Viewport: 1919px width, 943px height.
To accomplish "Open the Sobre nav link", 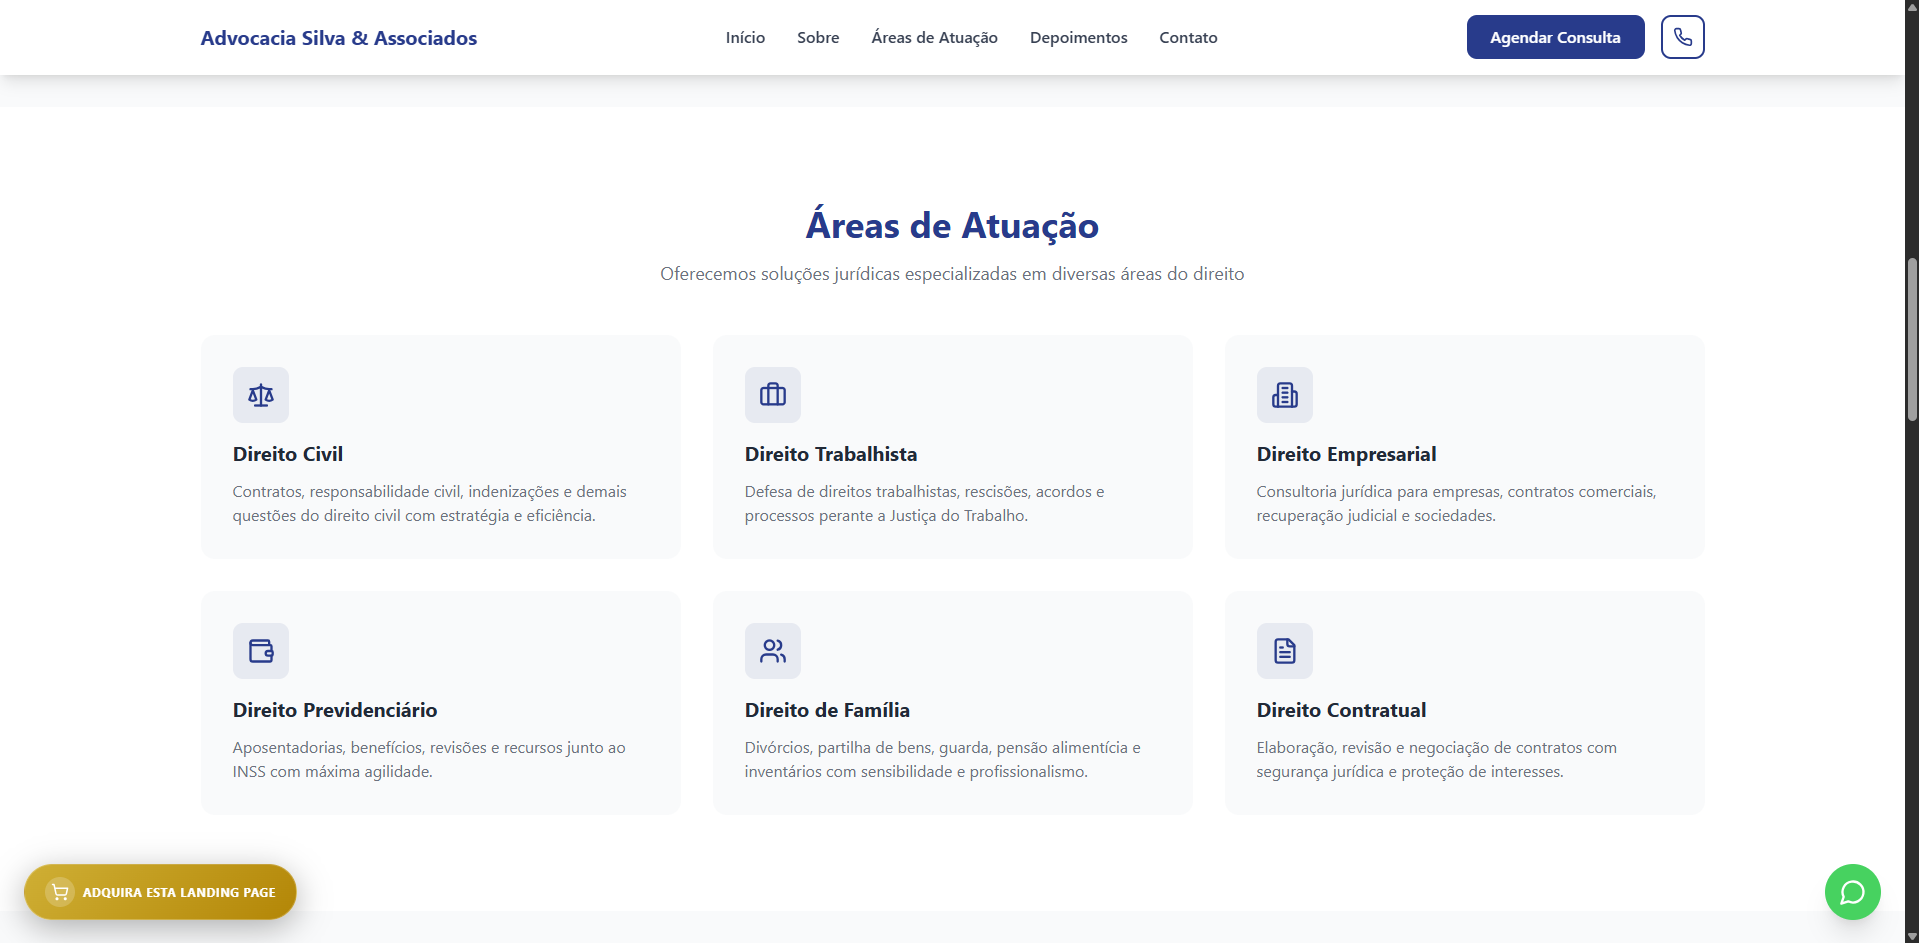I will pos(818,37).
